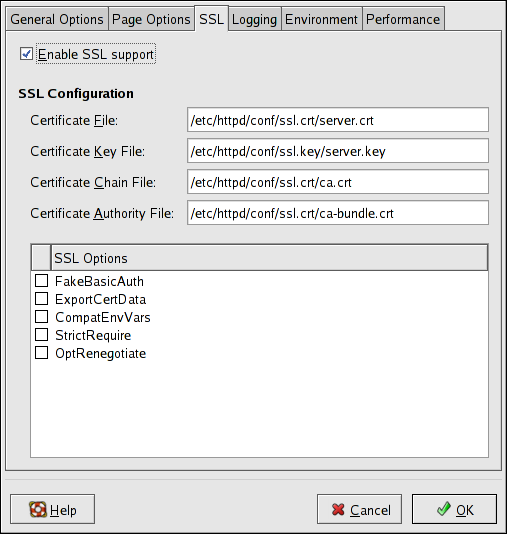Switch to the Performance tab
This screenshot has width=507, height=534.
(x=403, y=19)
